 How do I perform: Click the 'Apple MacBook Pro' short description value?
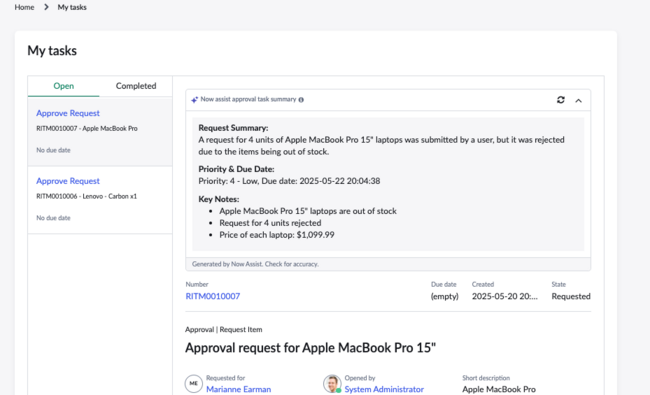(x=499, y=389)
